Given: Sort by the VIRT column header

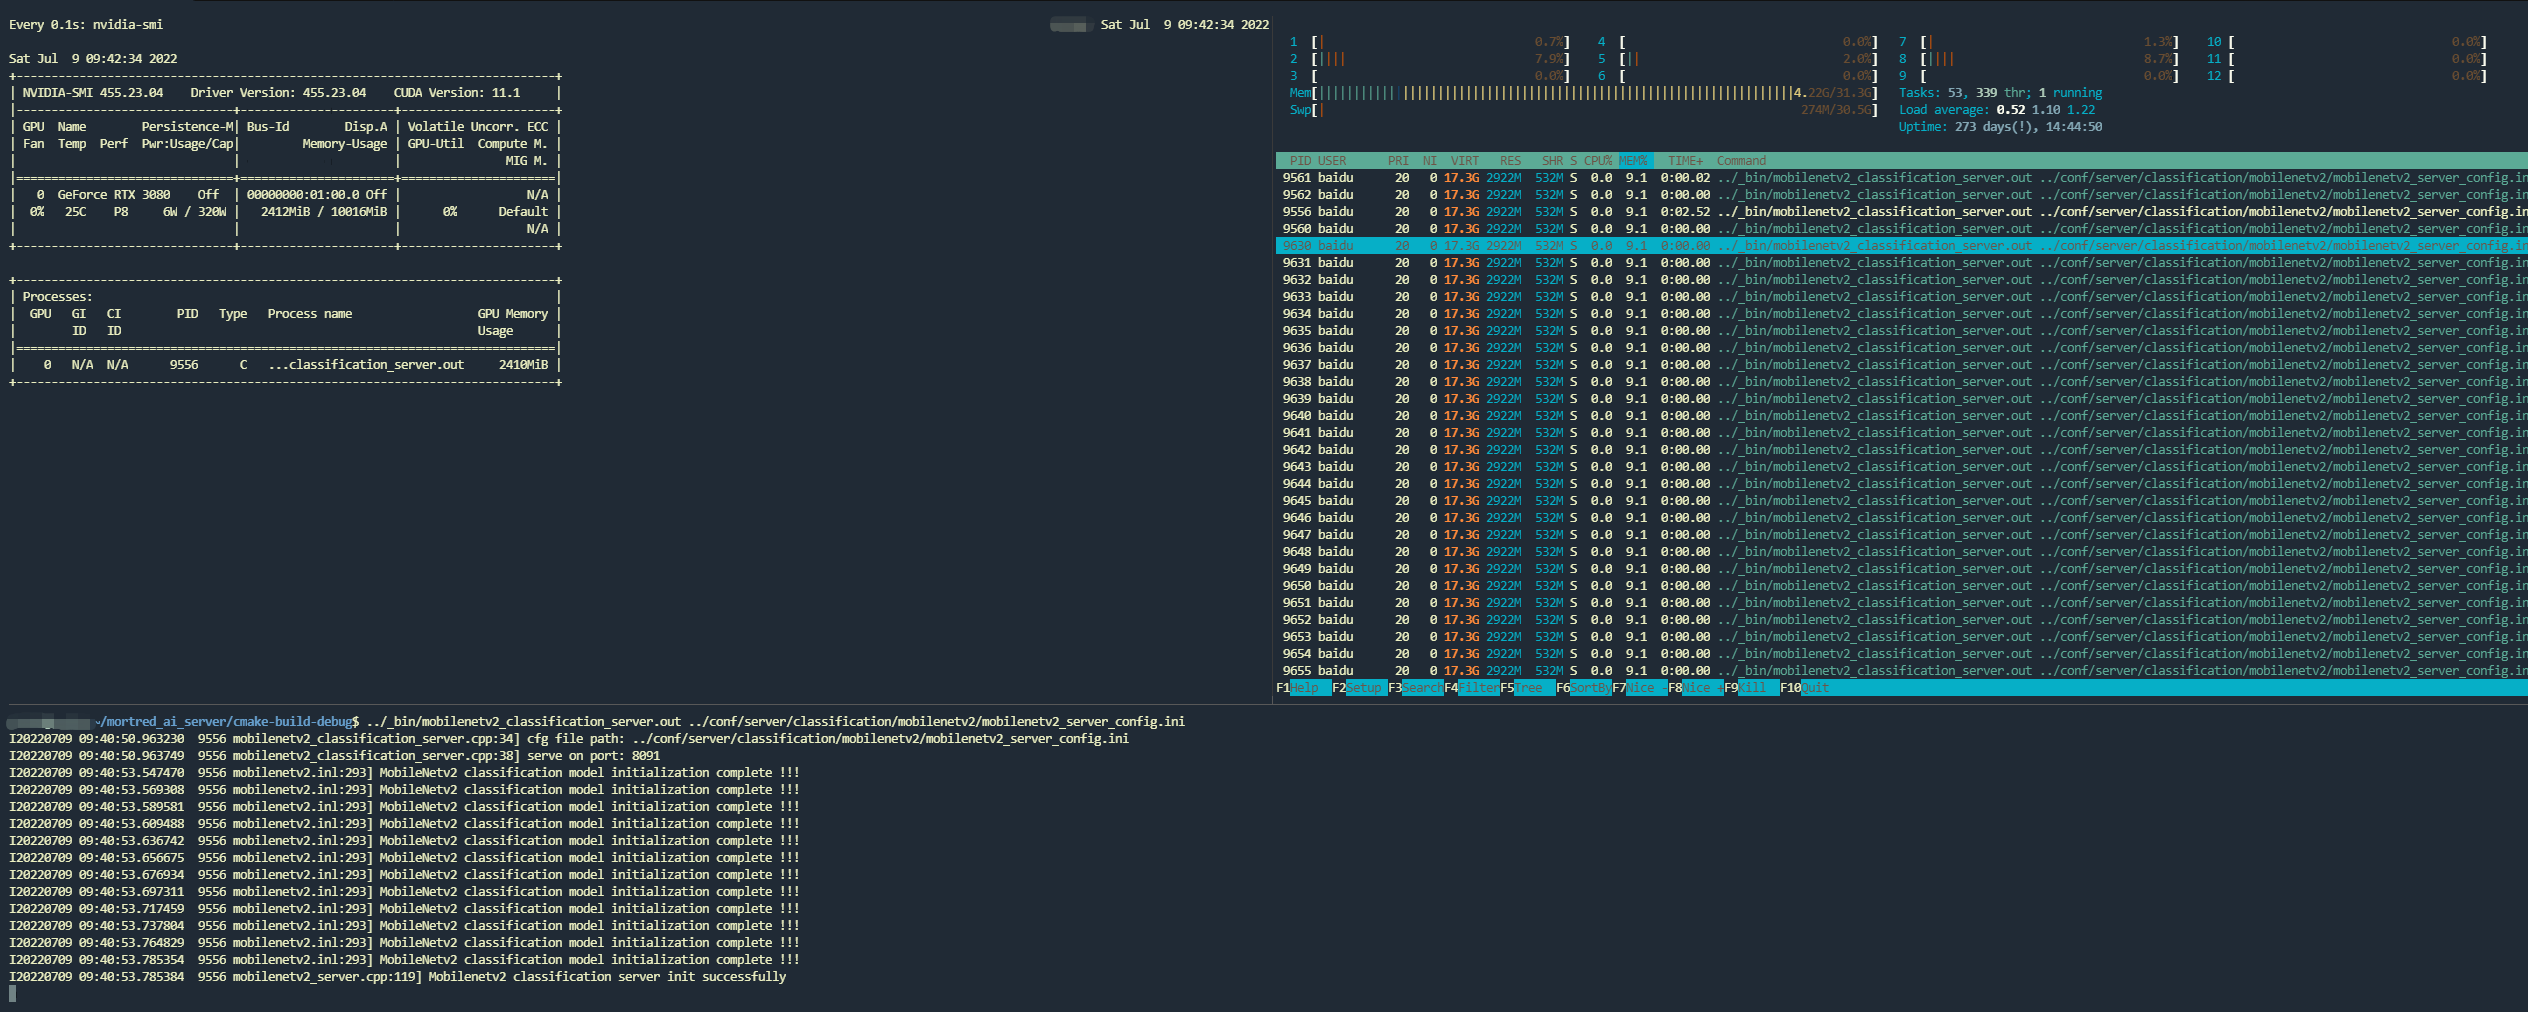Looking at the screenshot, I should 1465,161.
